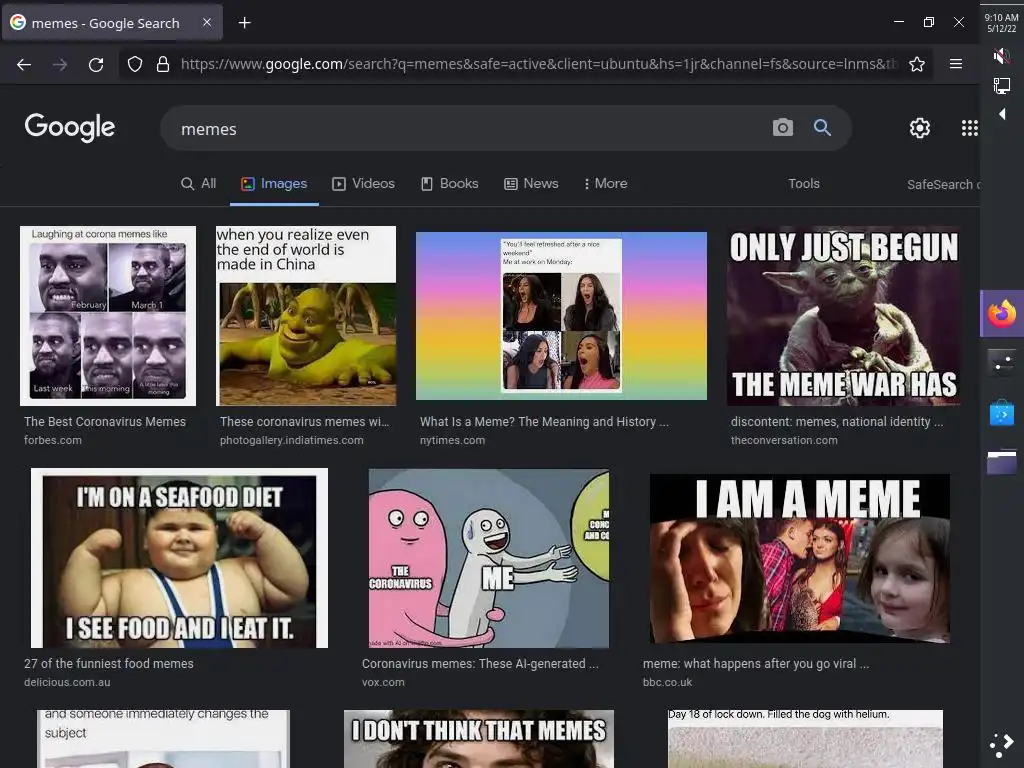Screen dimensions: 1024x768
Task: Open Firefox from the dock
Action: [x=1002, y=313]
